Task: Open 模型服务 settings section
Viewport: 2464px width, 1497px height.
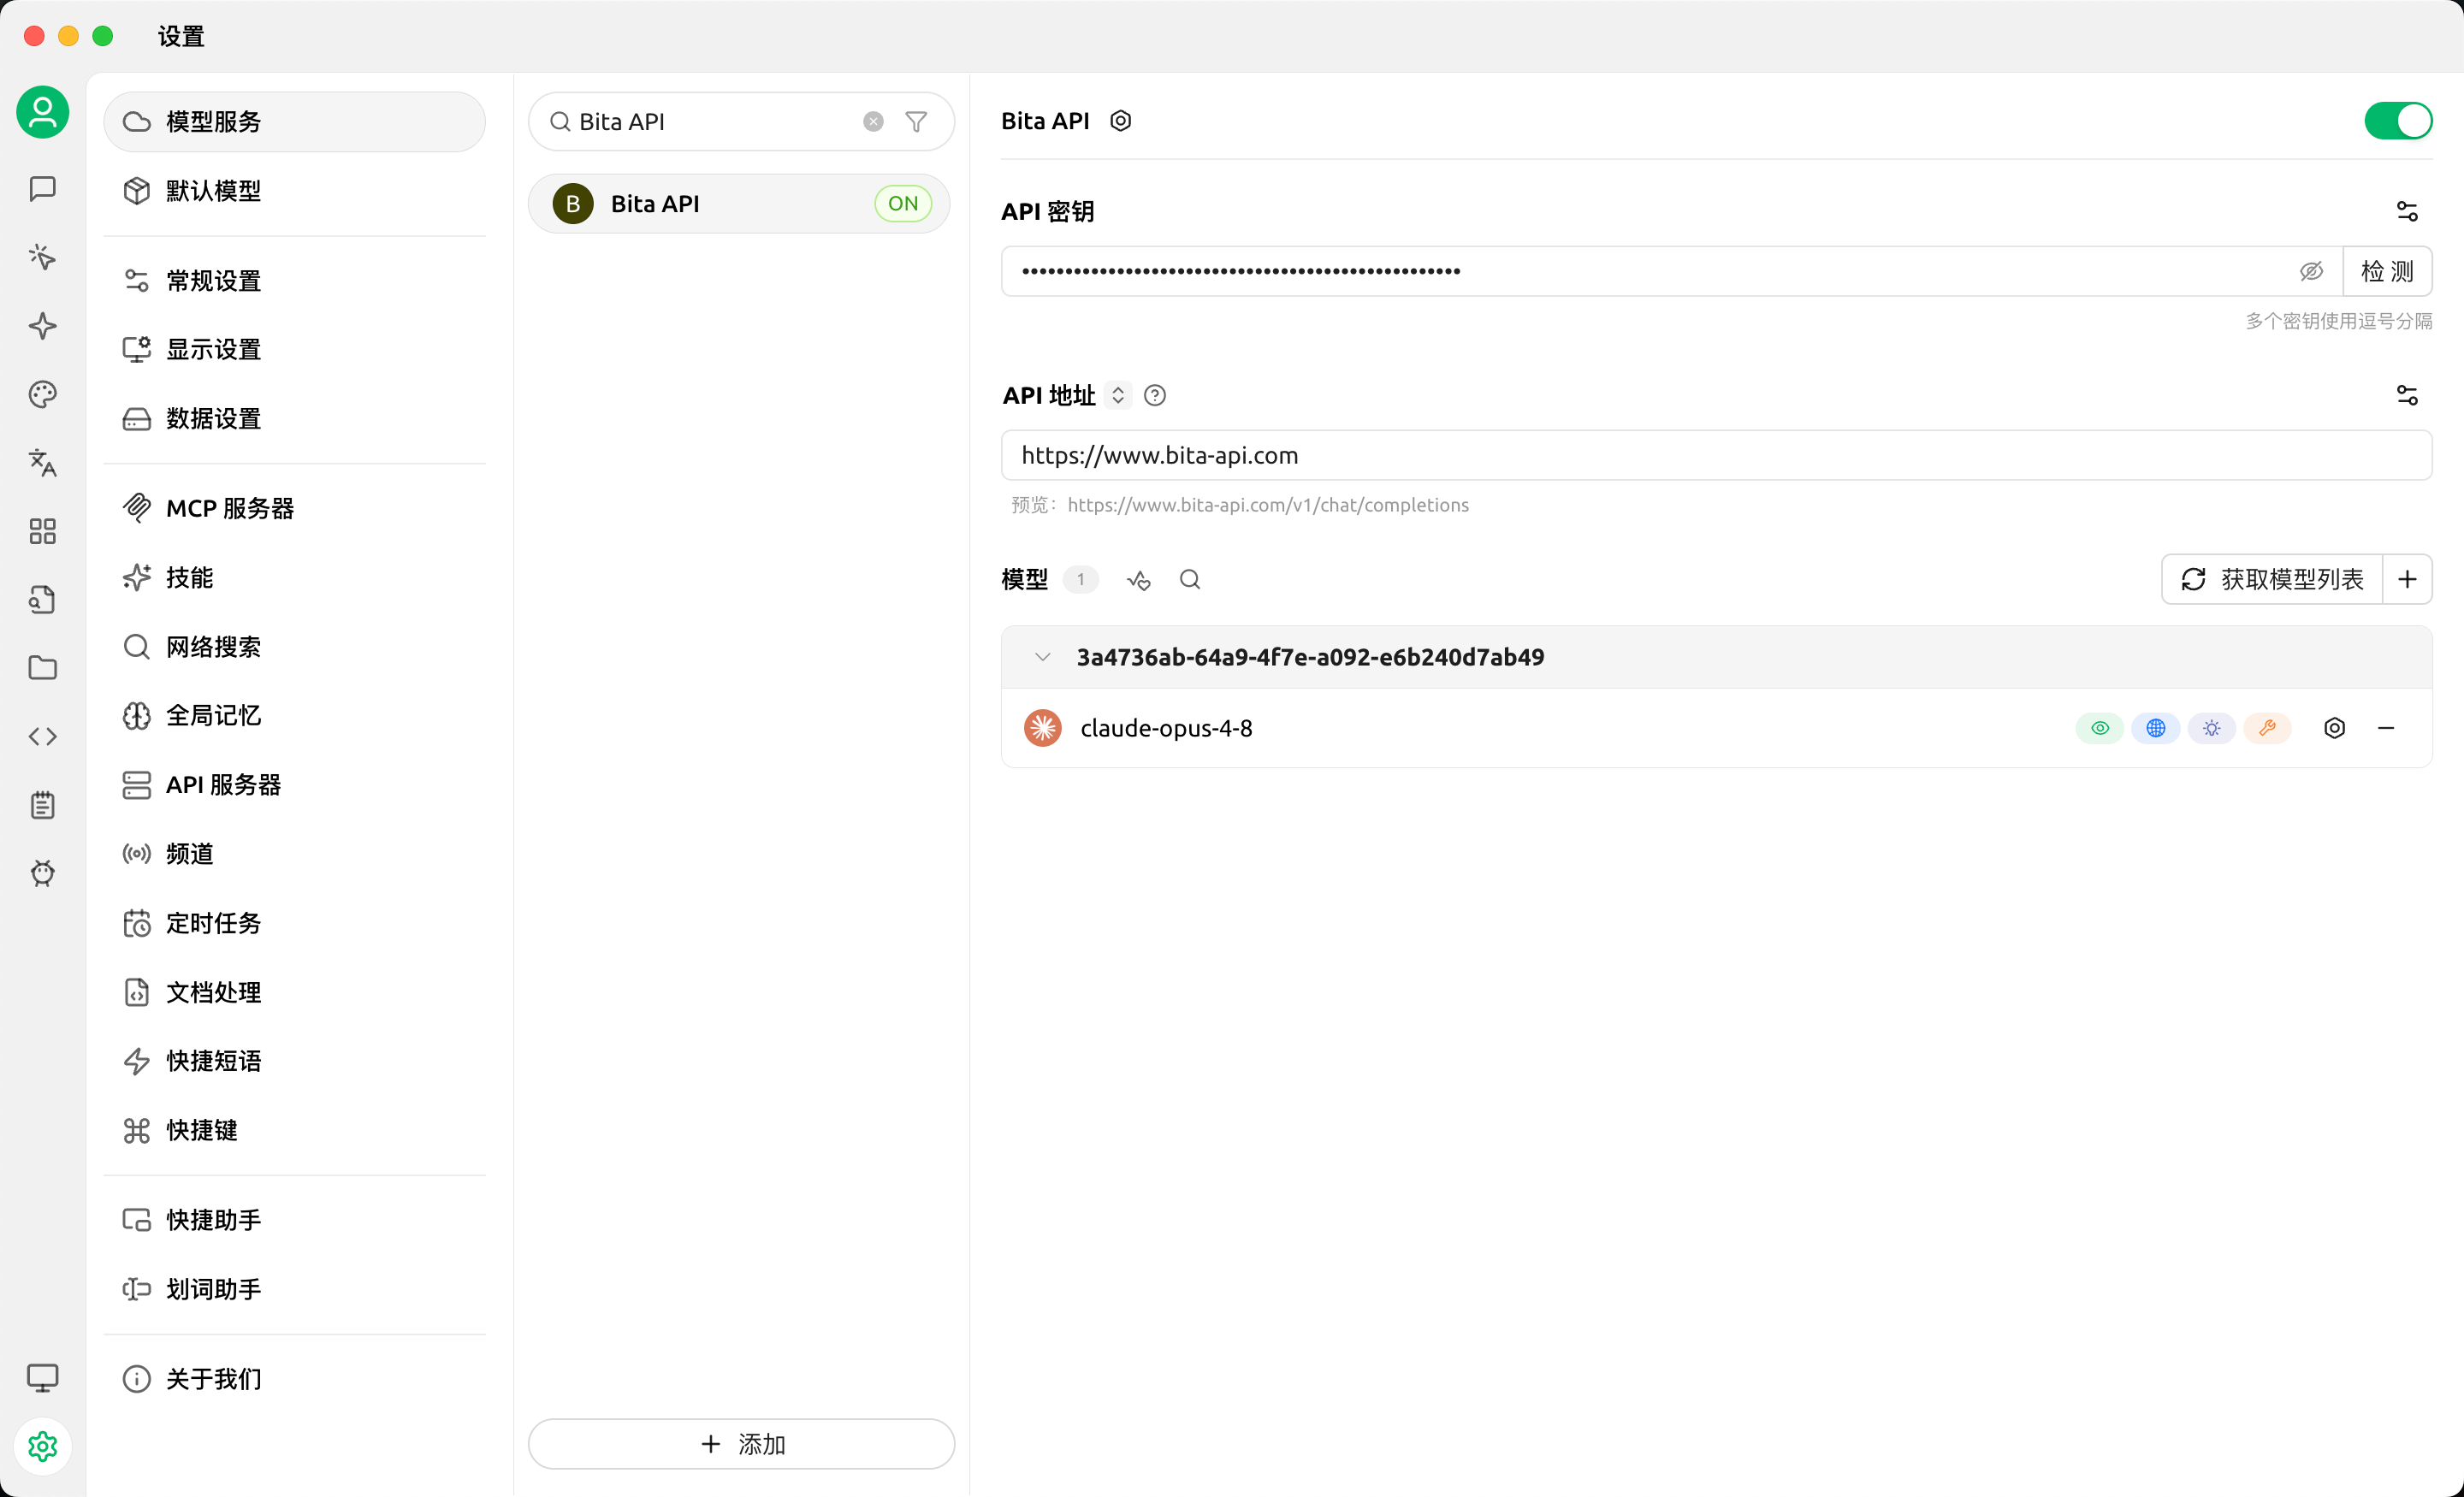Action: [x=294, y=121]
